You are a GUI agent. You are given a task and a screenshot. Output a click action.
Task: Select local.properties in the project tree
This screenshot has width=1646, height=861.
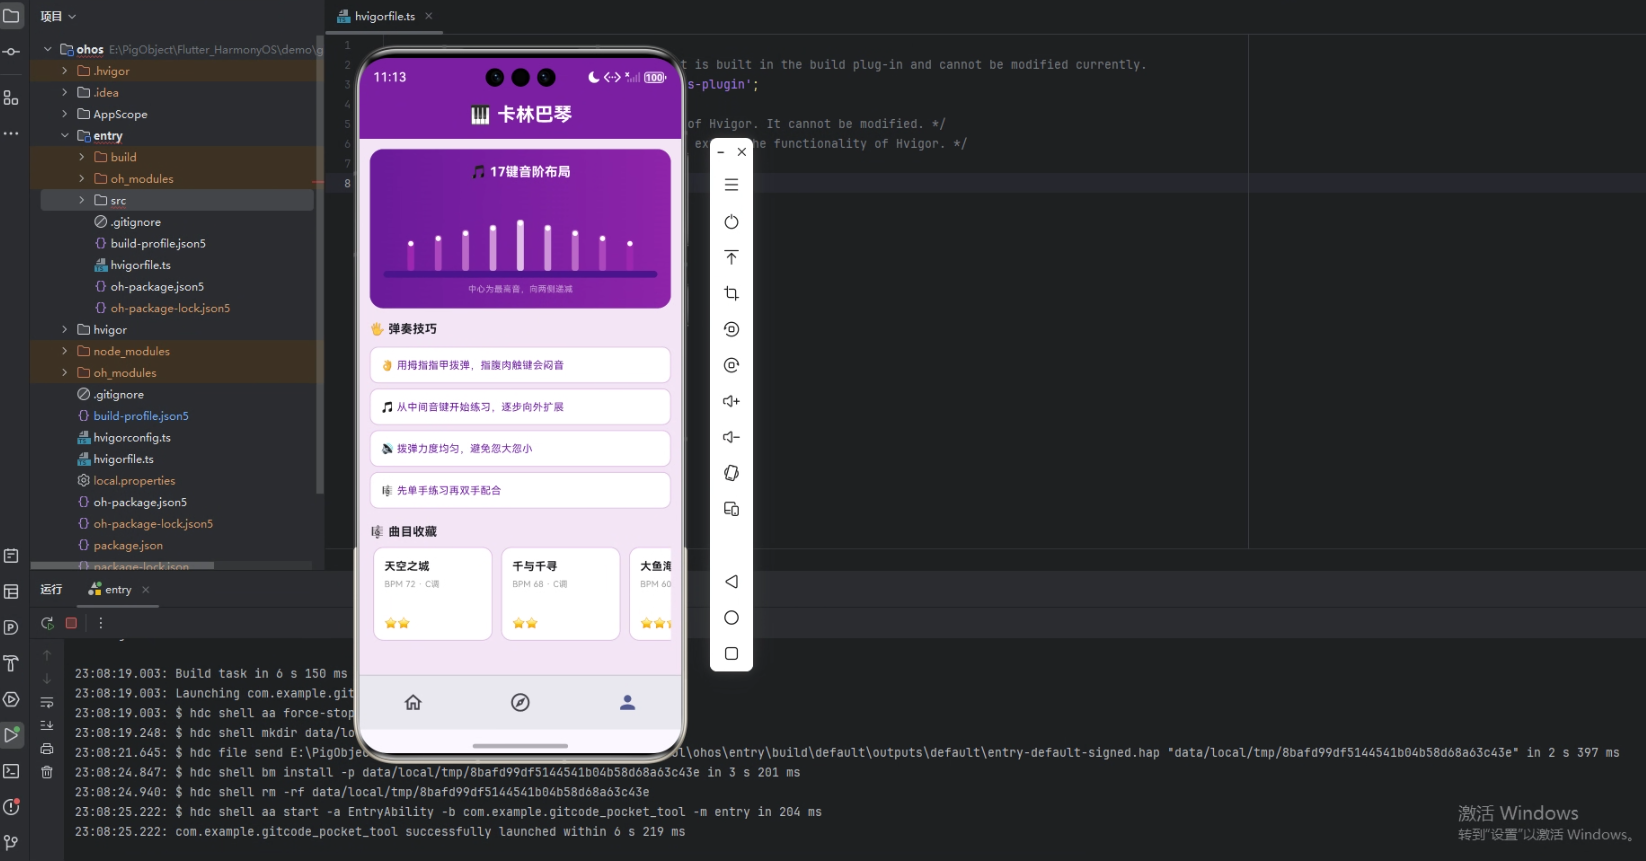tap(134, 481)
